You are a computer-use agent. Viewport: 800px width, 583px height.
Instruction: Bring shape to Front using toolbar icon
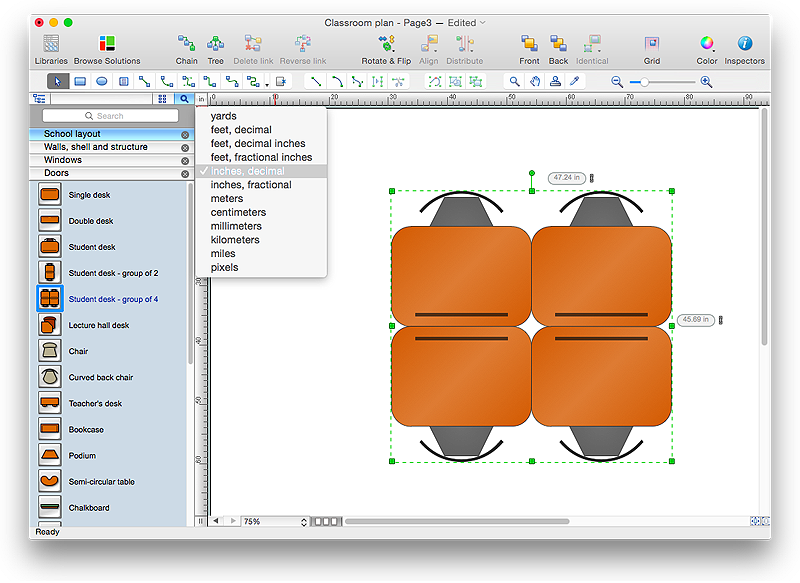point(529,46)
